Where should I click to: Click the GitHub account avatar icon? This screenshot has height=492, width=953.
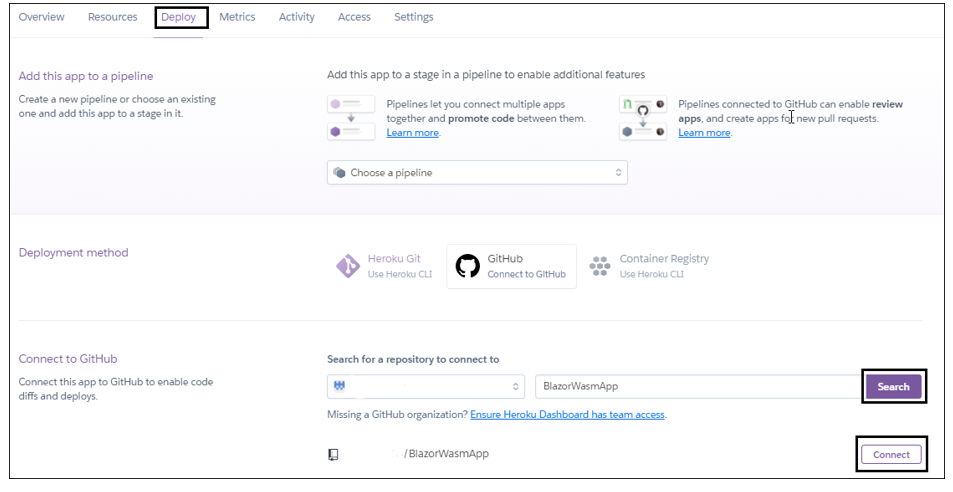(x=339, y=386)
